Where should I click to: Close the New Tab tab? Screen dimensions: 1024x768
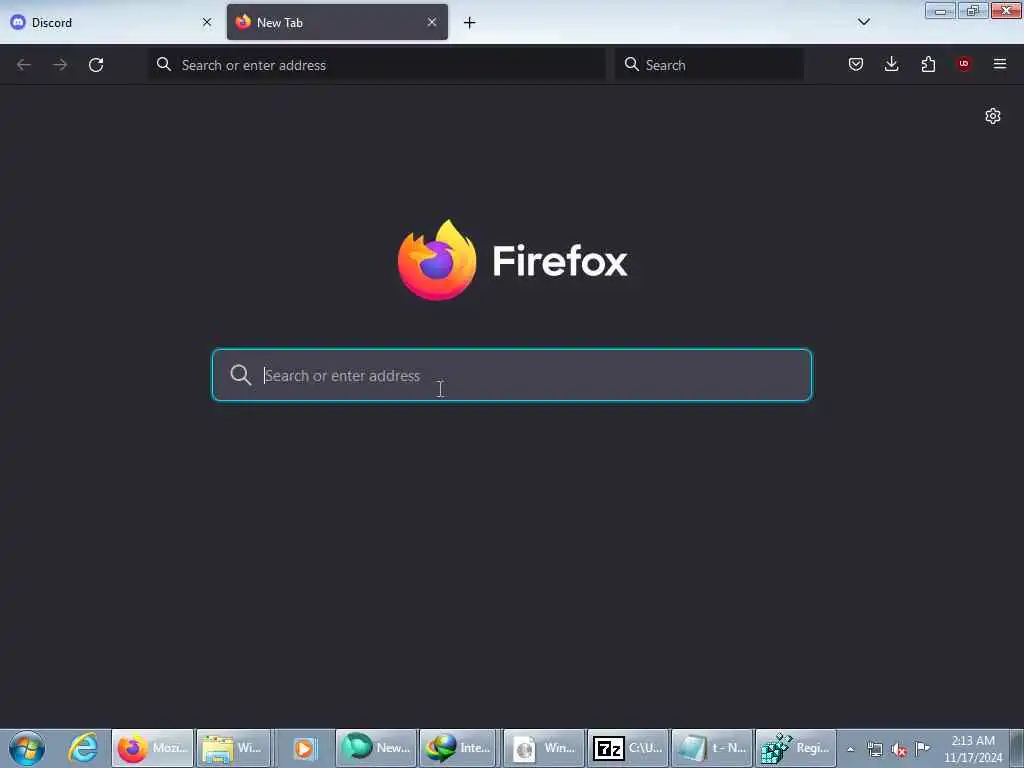[x=432, y=22]
